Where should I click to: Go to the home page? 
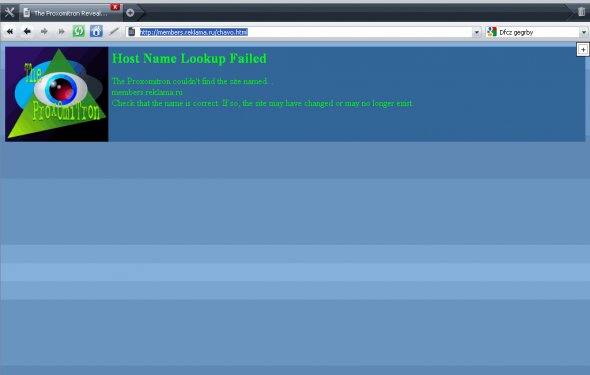[x=96, y=31]
